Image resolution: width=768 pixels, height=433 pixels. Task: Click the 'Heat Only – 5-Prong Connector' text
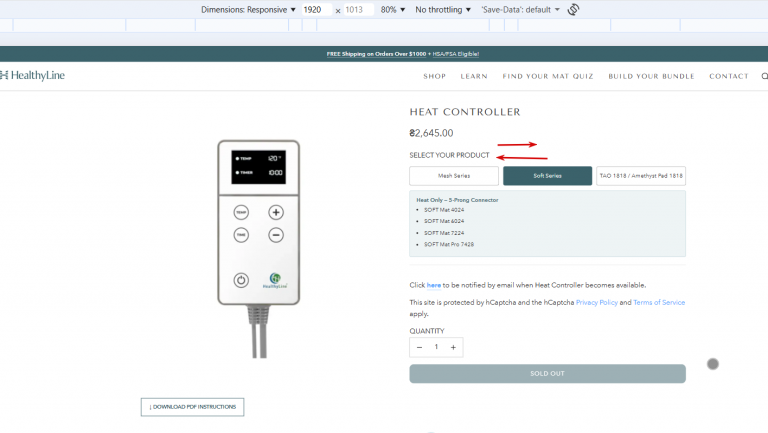457,200
